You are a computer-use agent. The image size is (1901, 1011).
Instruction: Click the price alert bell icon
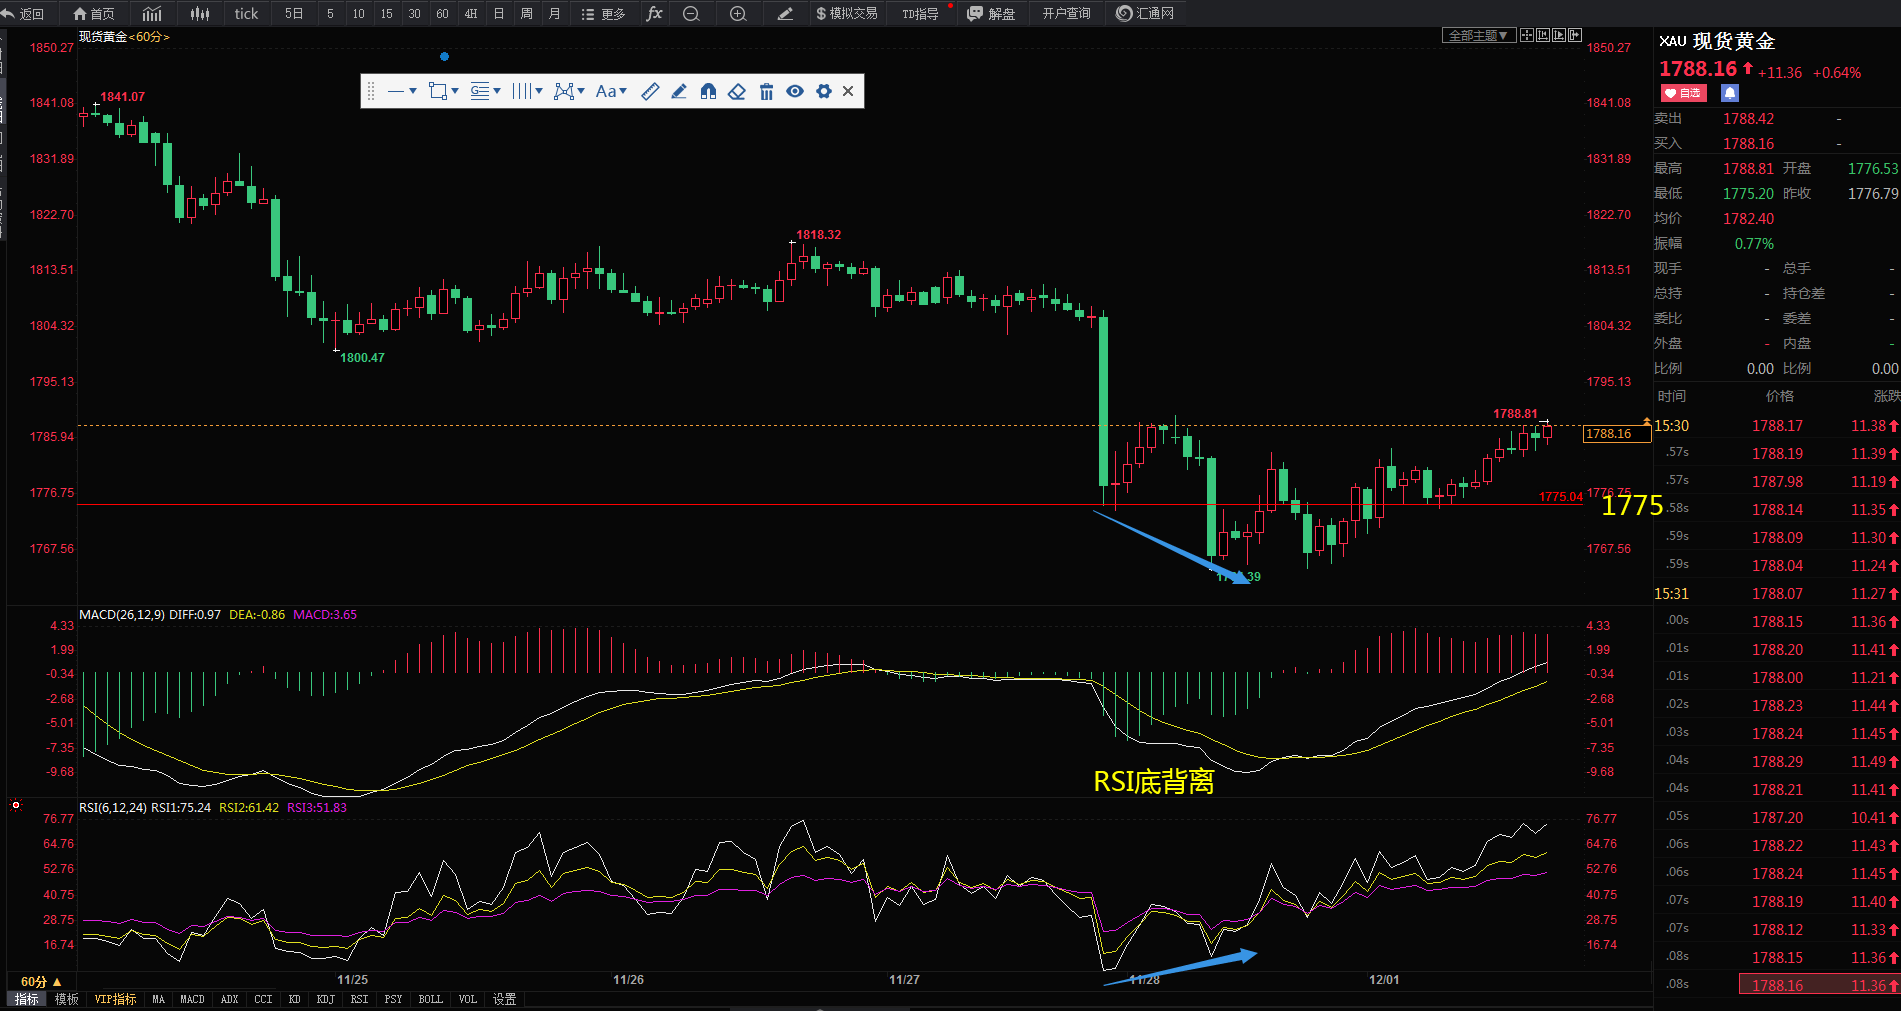(1730, 93)
